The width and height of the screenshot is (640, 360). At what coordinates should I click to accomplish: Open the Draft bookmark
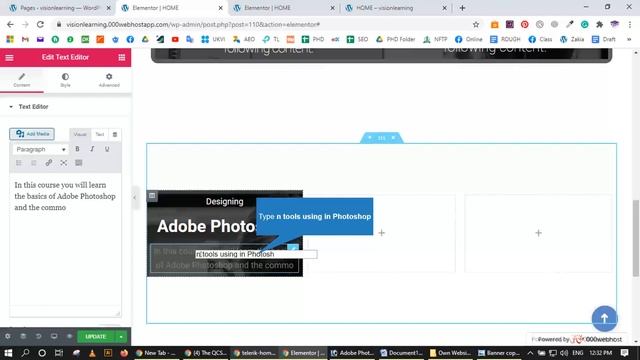tap(604, 40)
